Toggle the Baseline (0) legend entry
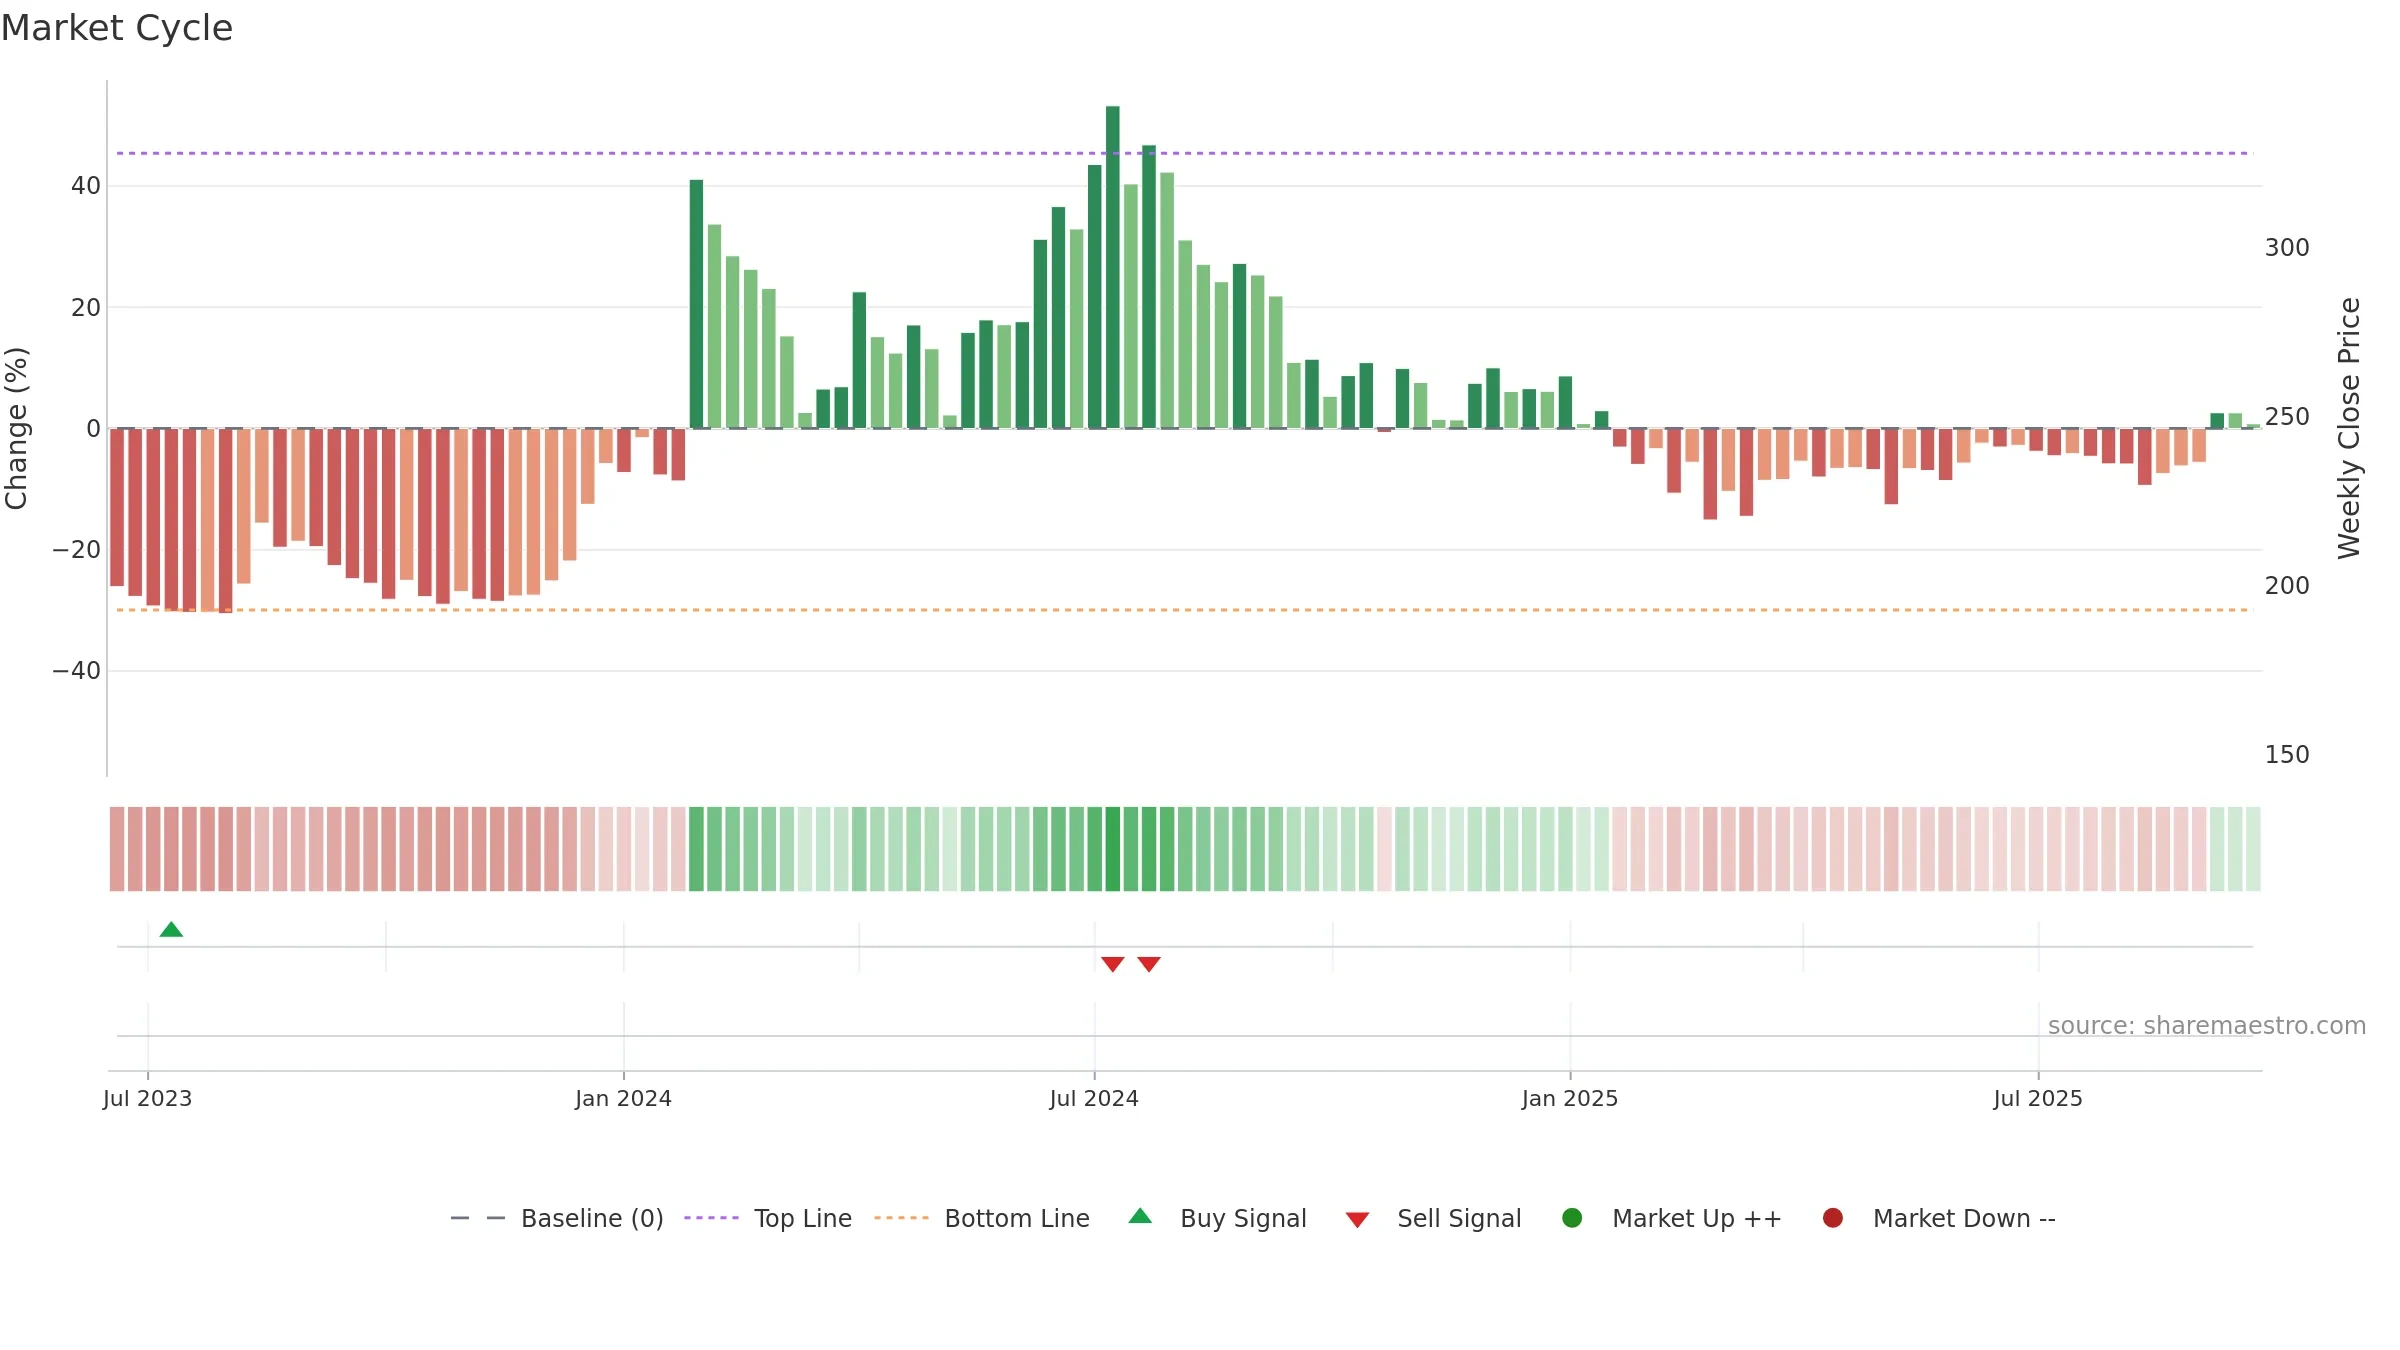The height and width of the screenshot is (1350, 2400). (x=557, y=1218)
